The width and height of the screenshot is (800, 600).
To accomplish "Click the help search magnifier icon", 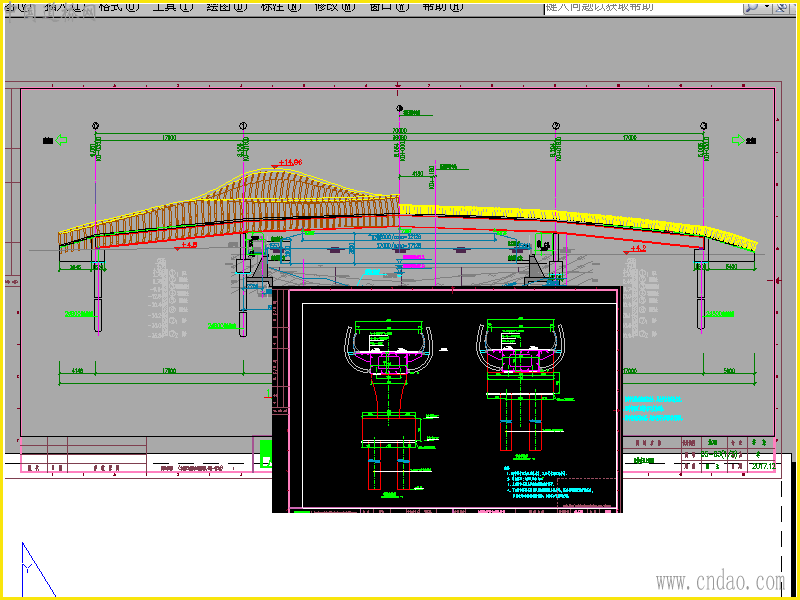I will [x=752, y=7].
